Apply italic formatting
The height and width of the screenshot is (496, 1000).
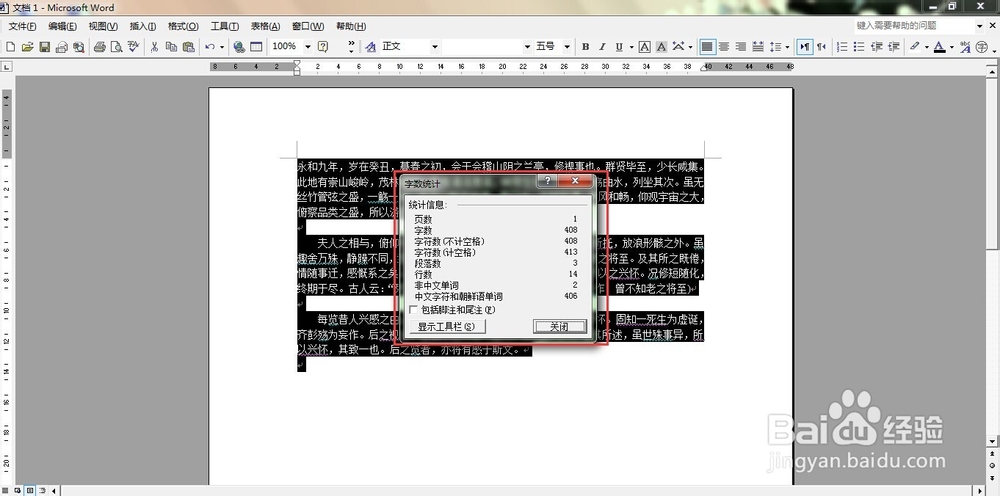(603, 47)
